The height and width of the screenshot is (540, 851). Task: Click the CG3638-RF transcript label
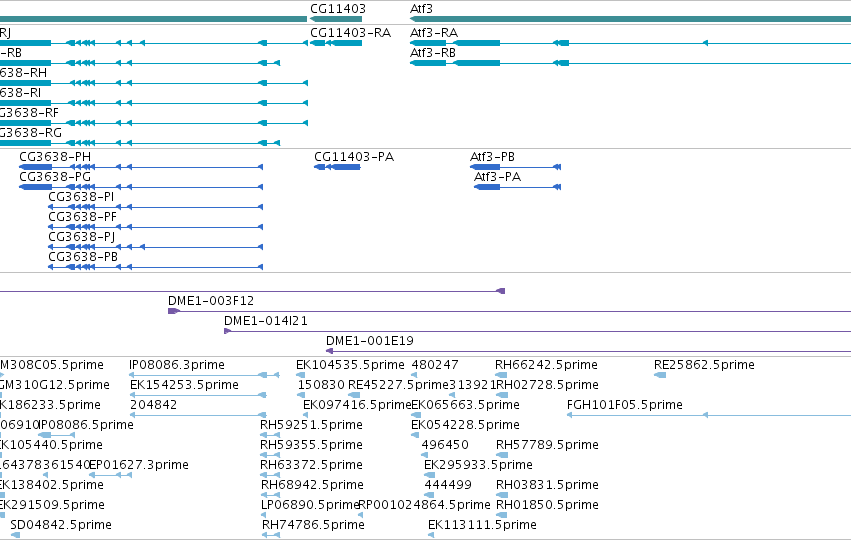tap(29, 113)
